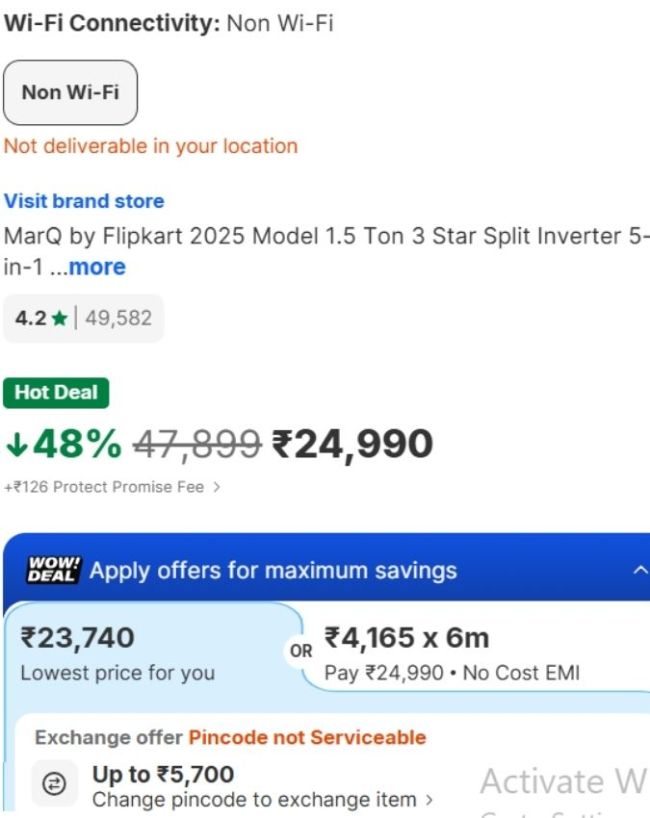This screenshot has width=650, height=818.
Task: Click the WOW! DEAL logo icon
Action: click(x=54, y=571)
